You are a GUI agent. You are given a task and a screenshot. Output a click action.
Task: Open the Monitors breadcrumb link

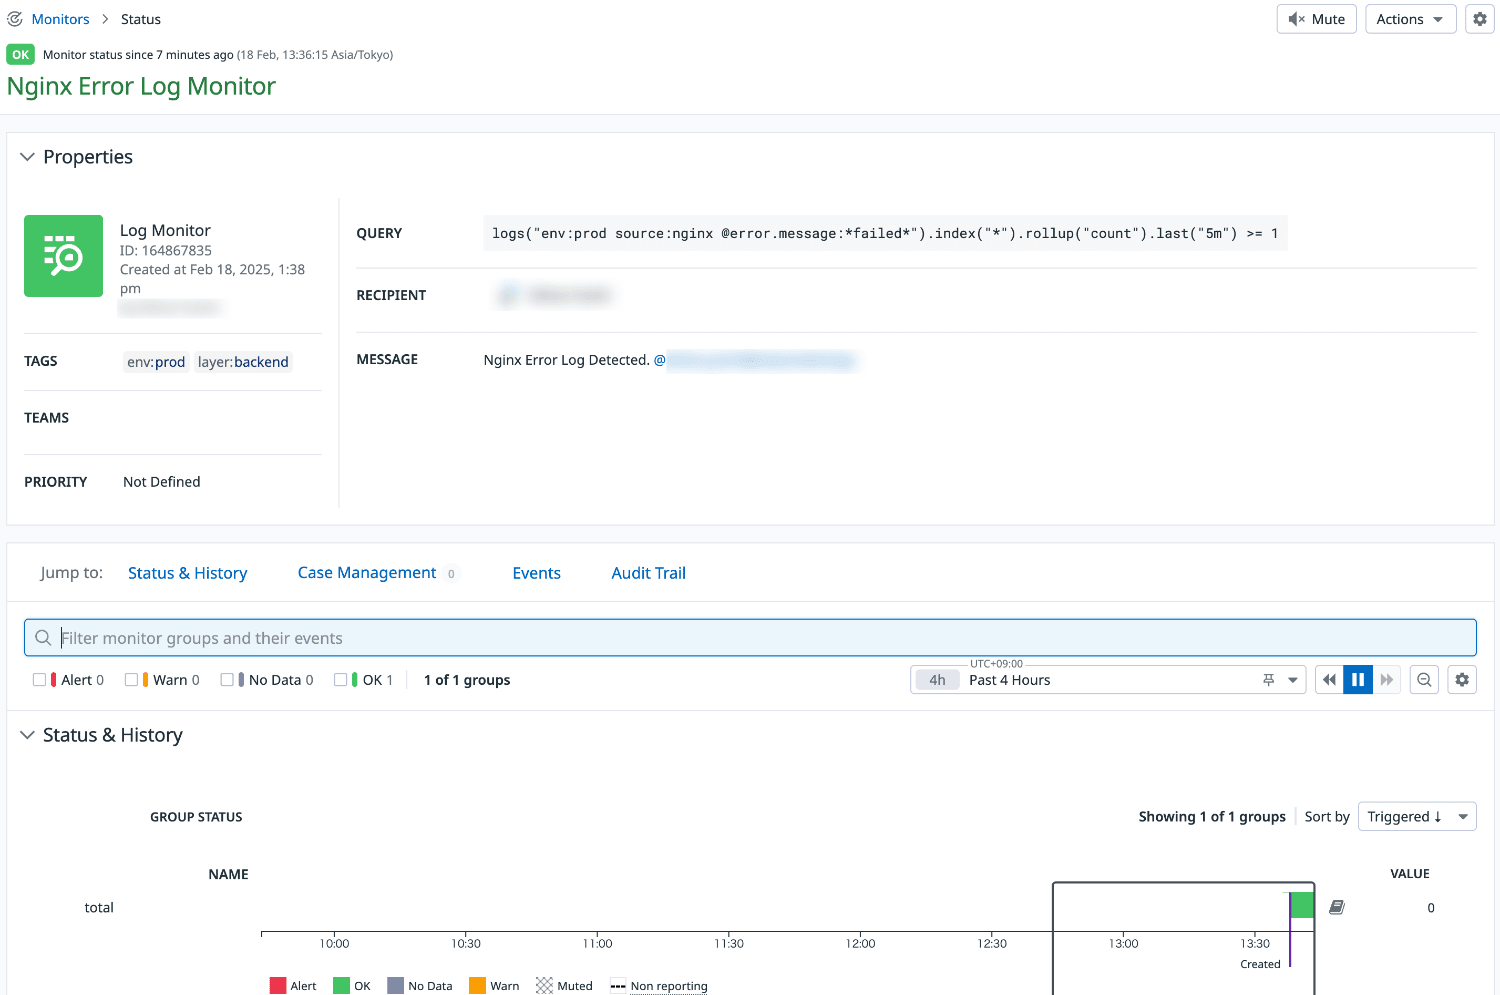point(60,19)
